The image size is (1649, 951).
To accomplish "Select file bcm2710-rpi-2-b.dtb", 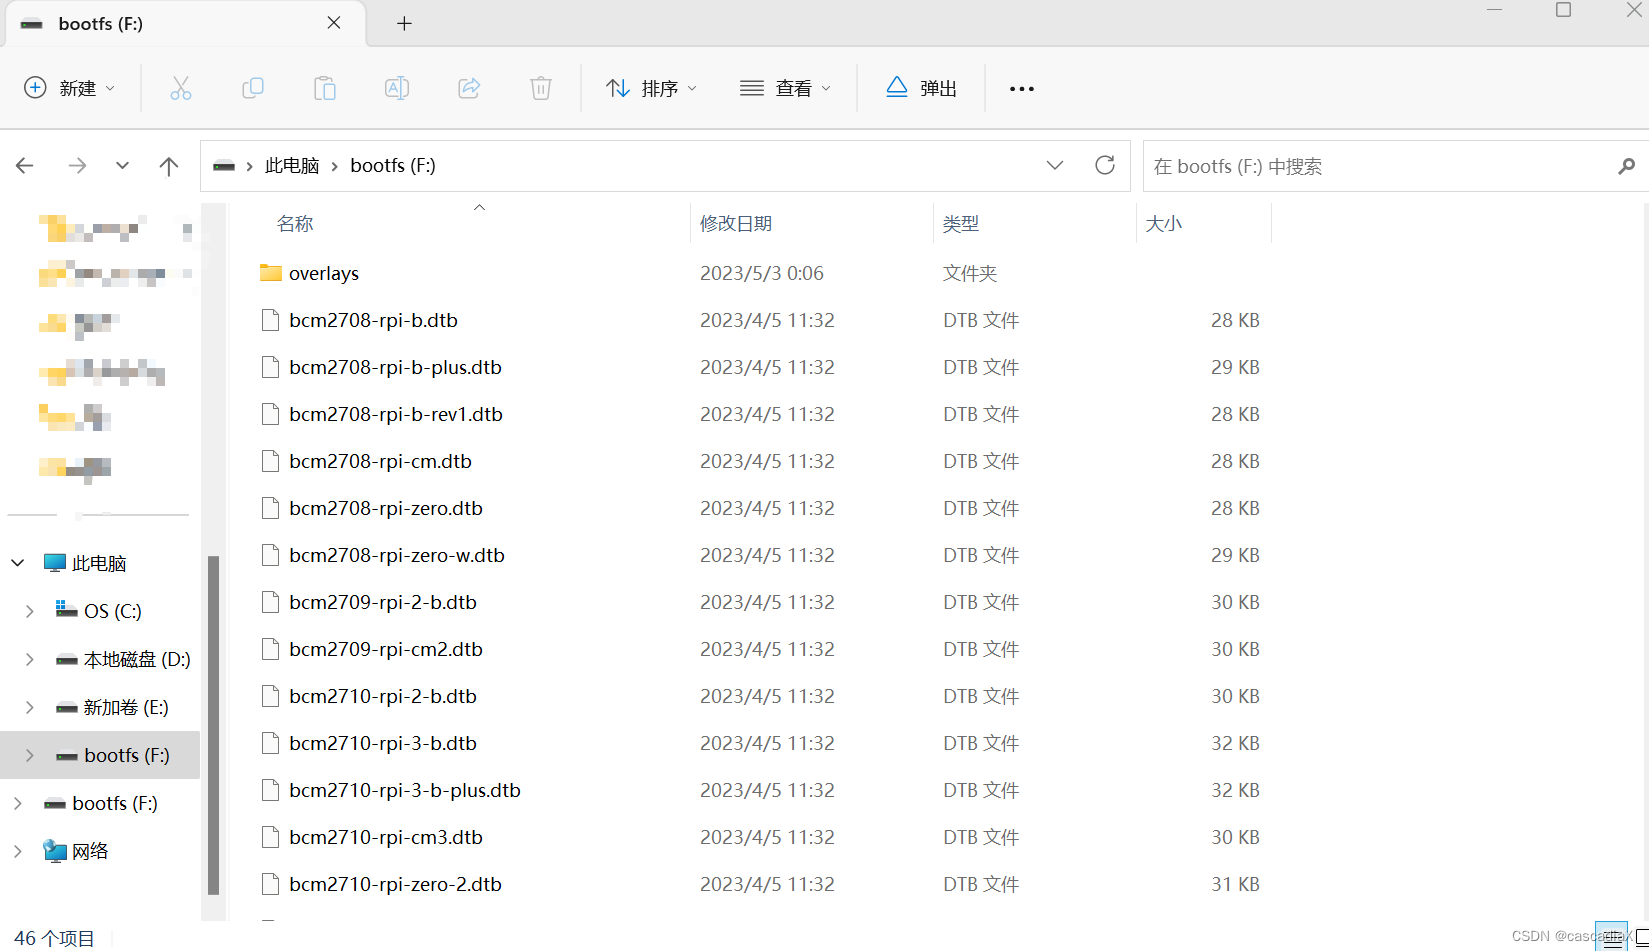I will point(383,696).
